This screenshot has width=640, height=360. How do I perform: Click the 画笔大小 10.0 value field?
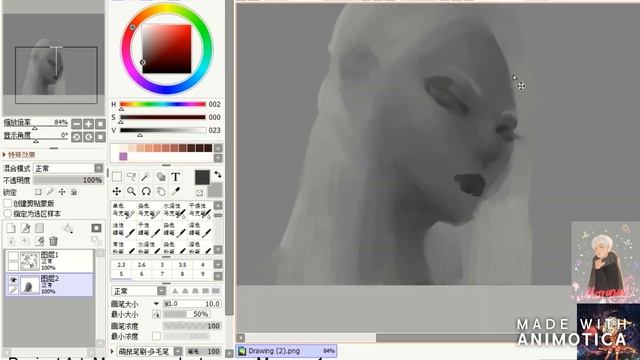pyautogui.click(x=192, y=304)
